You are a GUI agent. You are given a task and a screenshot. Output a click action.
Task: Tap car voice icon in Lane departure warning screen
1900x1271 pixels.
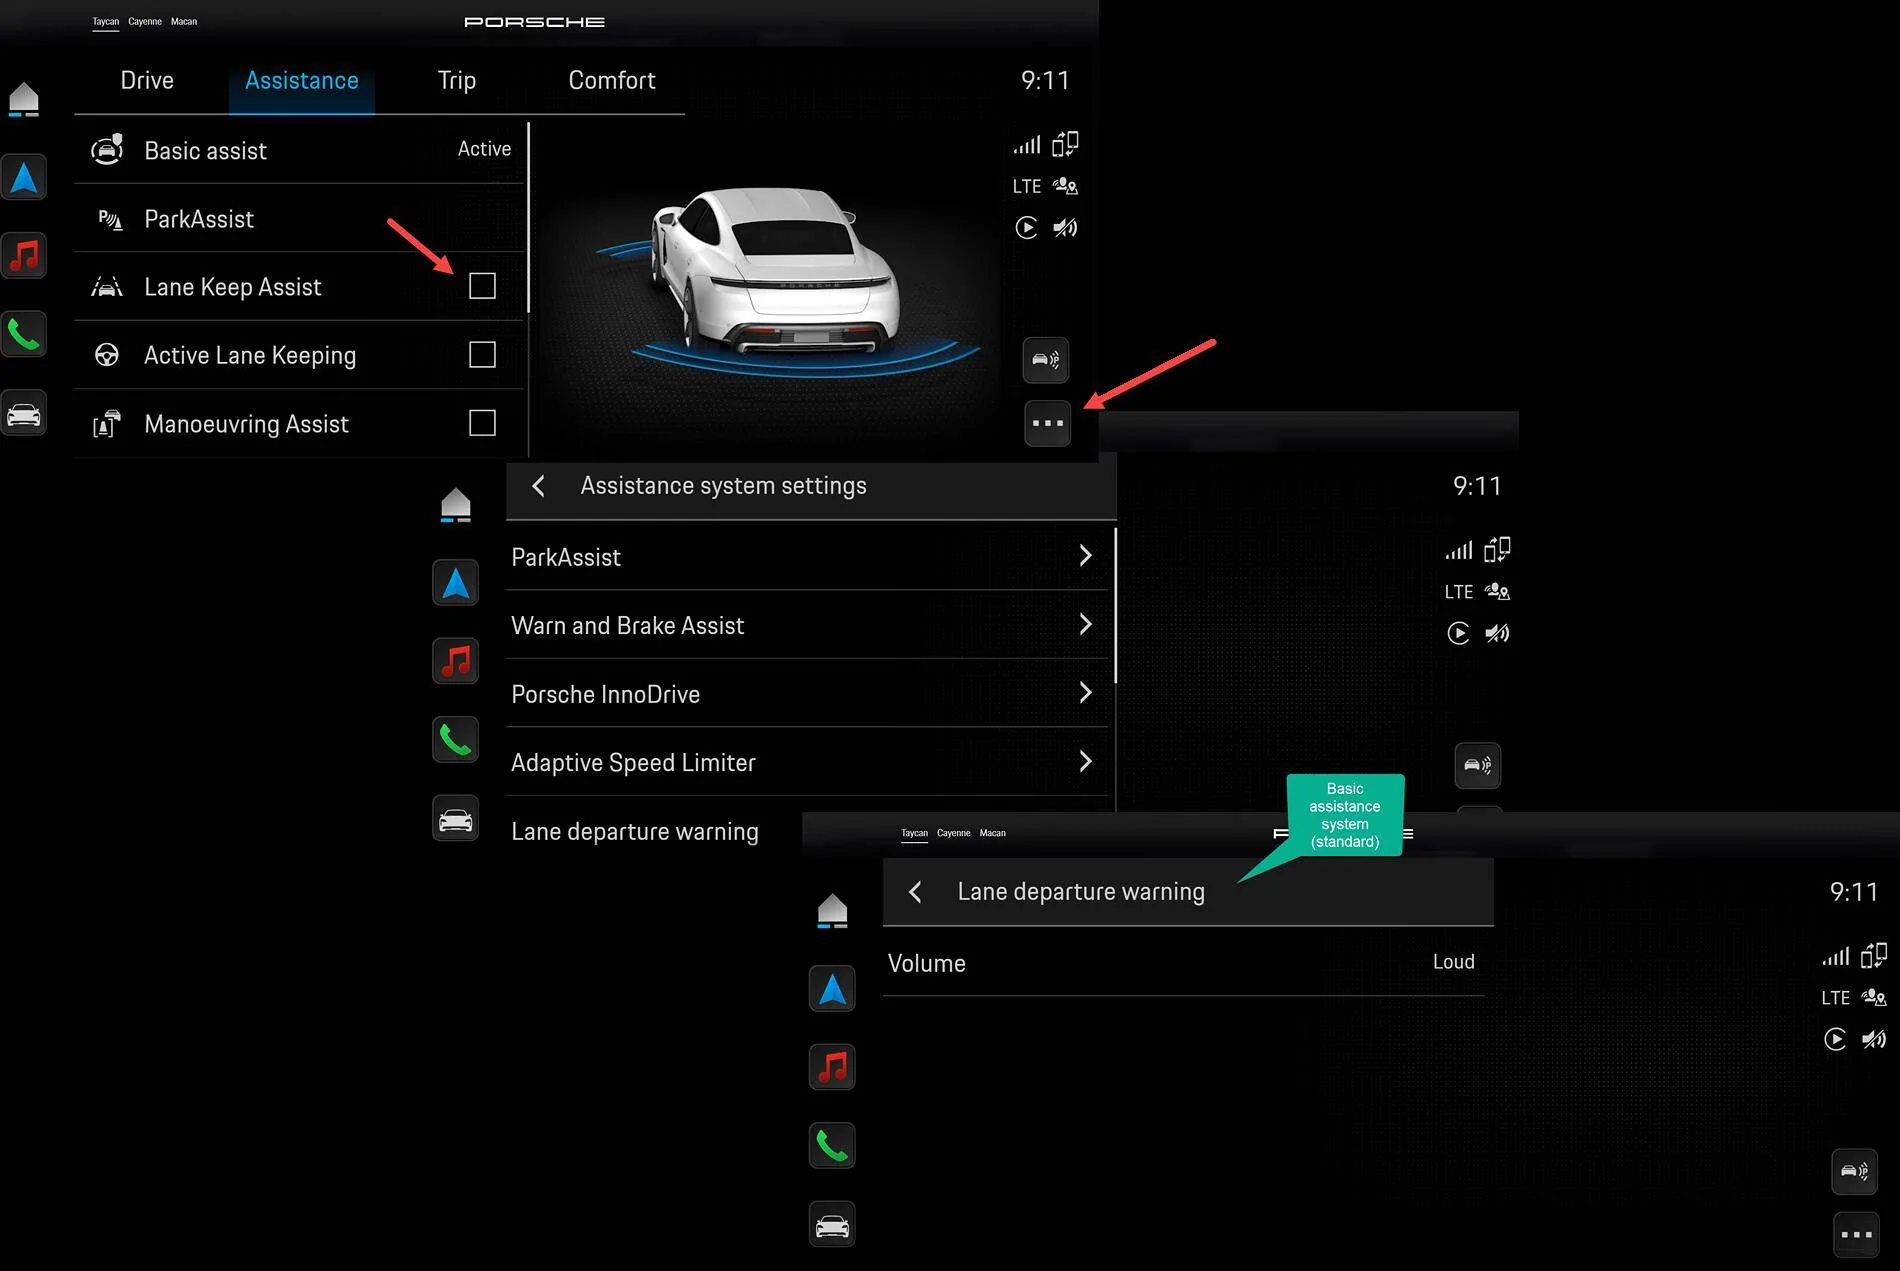pyautogui.click(x=1855, y=1172)
